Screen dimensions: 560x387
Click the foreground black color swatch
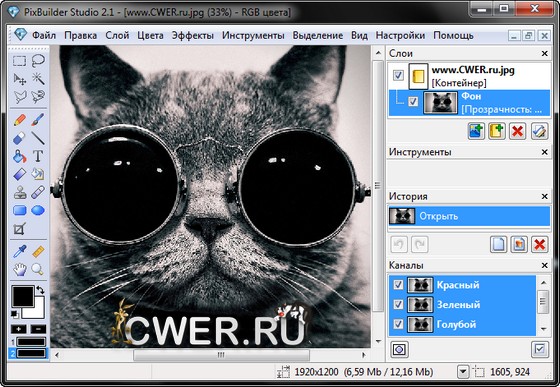tap(23, 296)
